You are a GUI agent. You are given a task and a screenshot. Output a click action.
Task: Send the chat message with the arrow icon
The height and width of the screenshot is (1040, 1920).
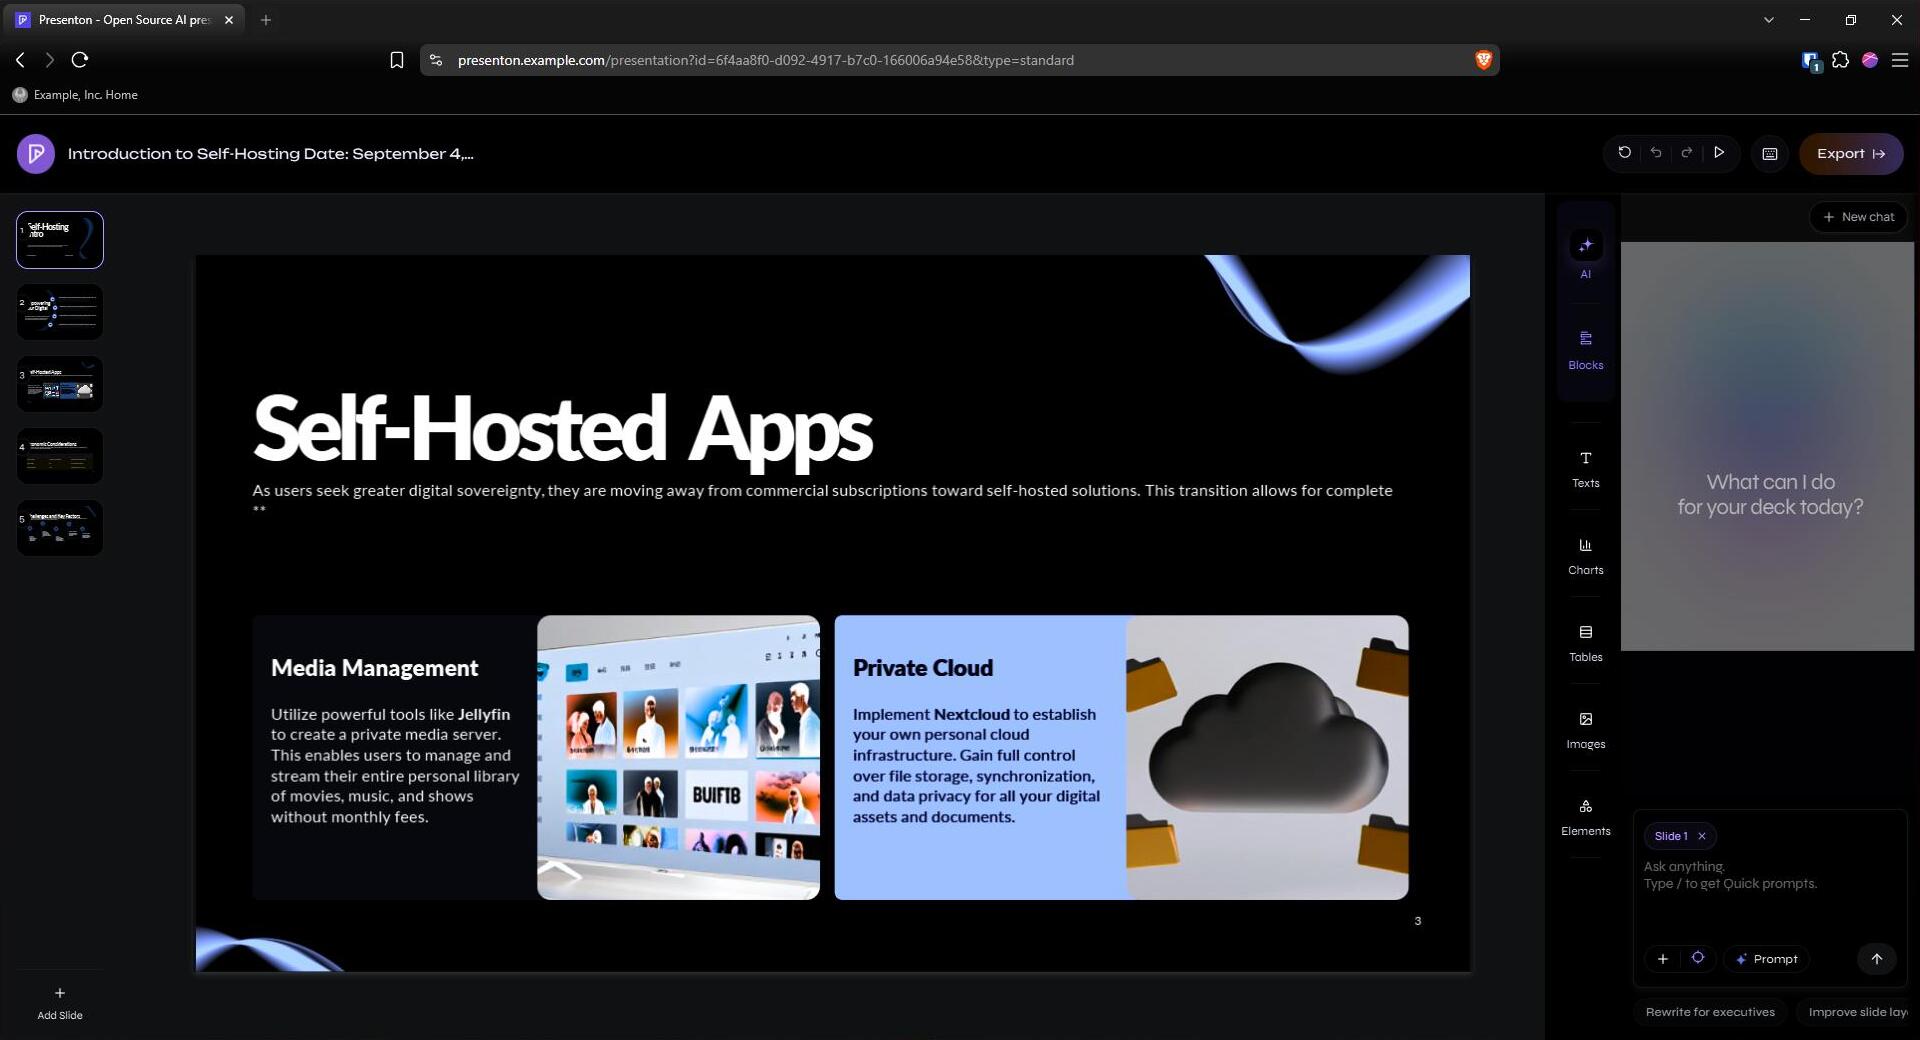[x=1877, y=959]
